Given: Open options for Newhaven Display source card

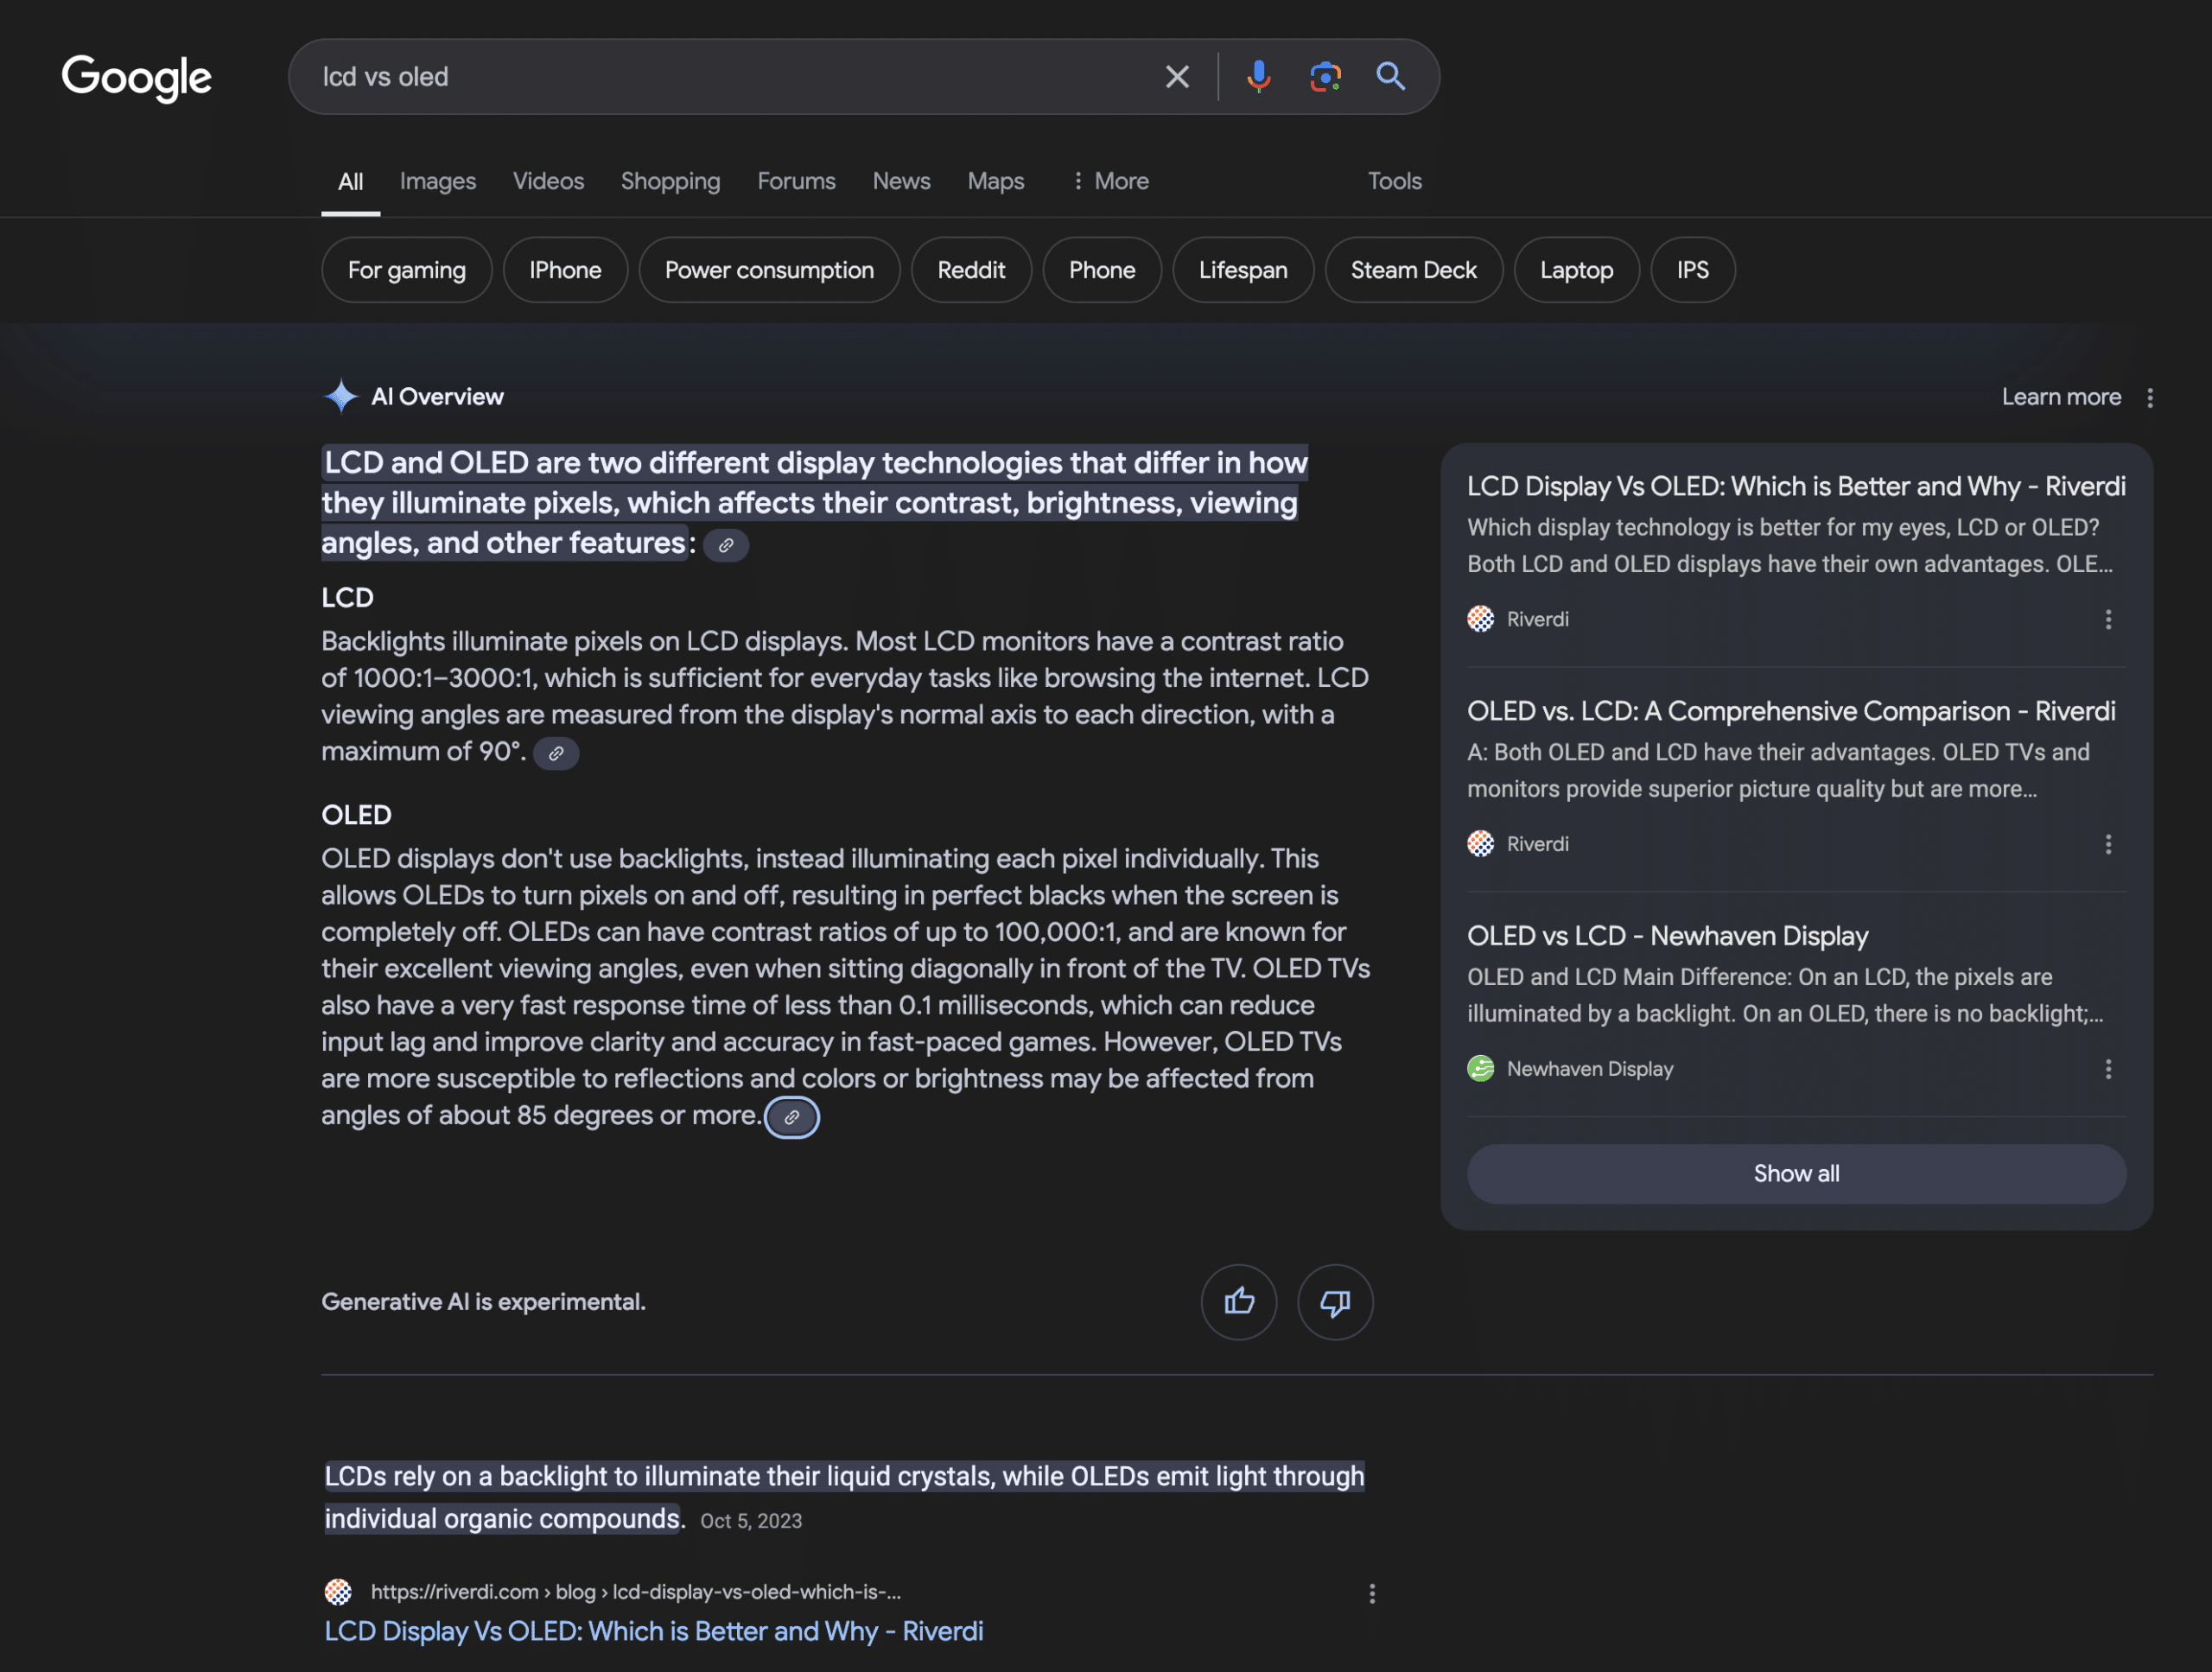Looking at the screenshot, I should point(2109,1070).
